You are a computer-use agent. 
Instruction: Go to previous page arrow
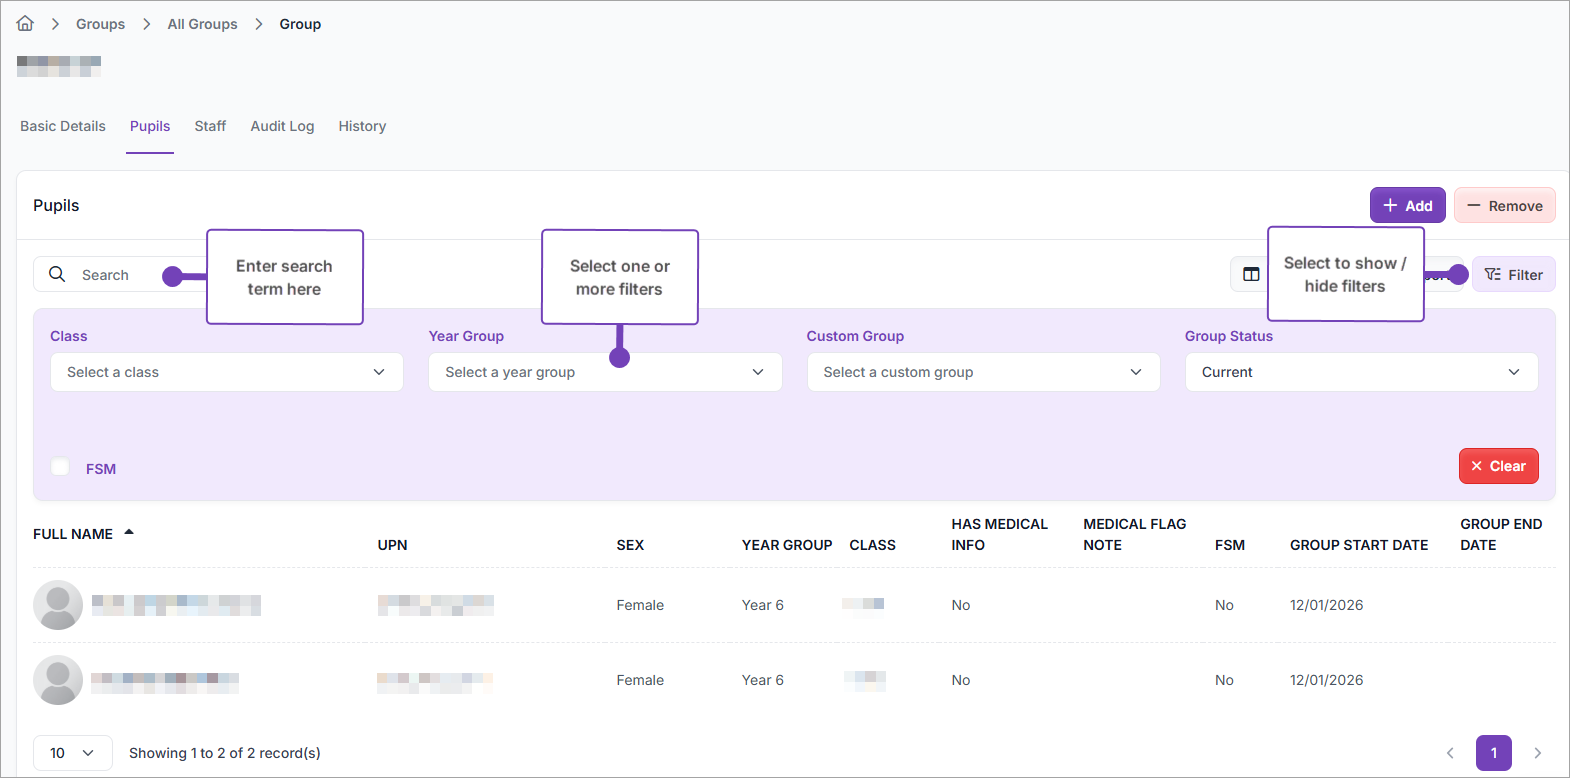pos(1450,753)
